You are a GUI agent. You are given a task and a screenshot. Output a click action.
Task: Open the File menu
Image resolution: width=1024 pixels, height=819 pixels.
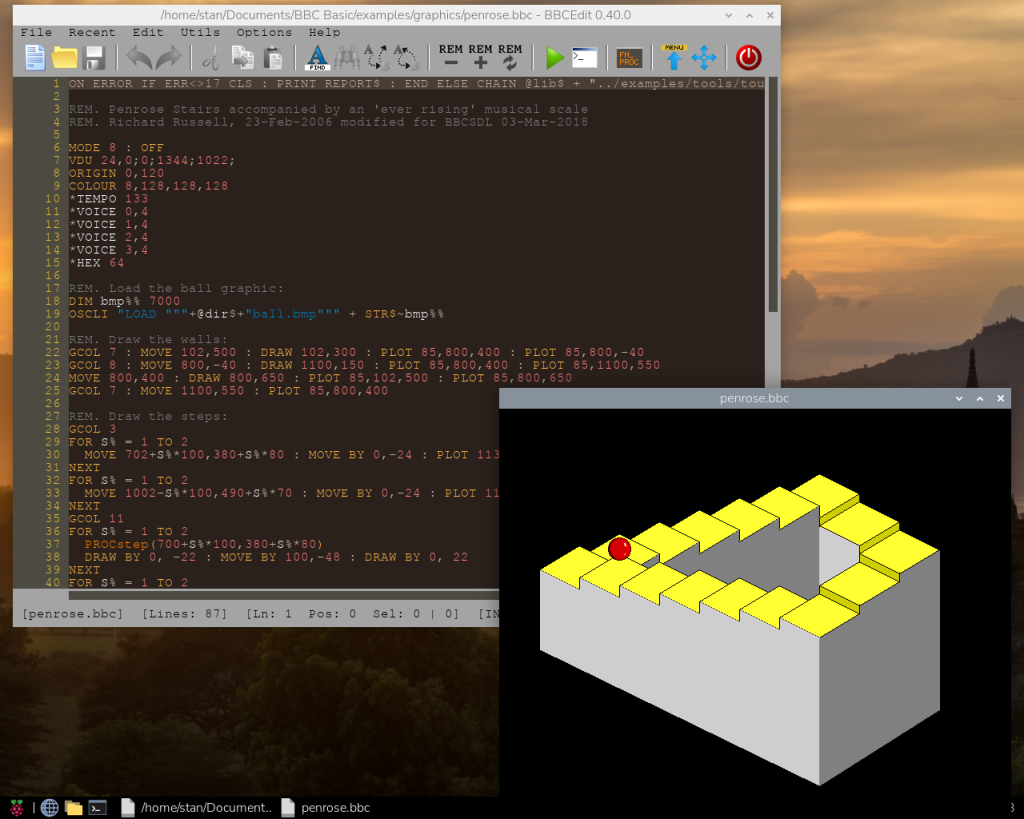coord(36,32)
